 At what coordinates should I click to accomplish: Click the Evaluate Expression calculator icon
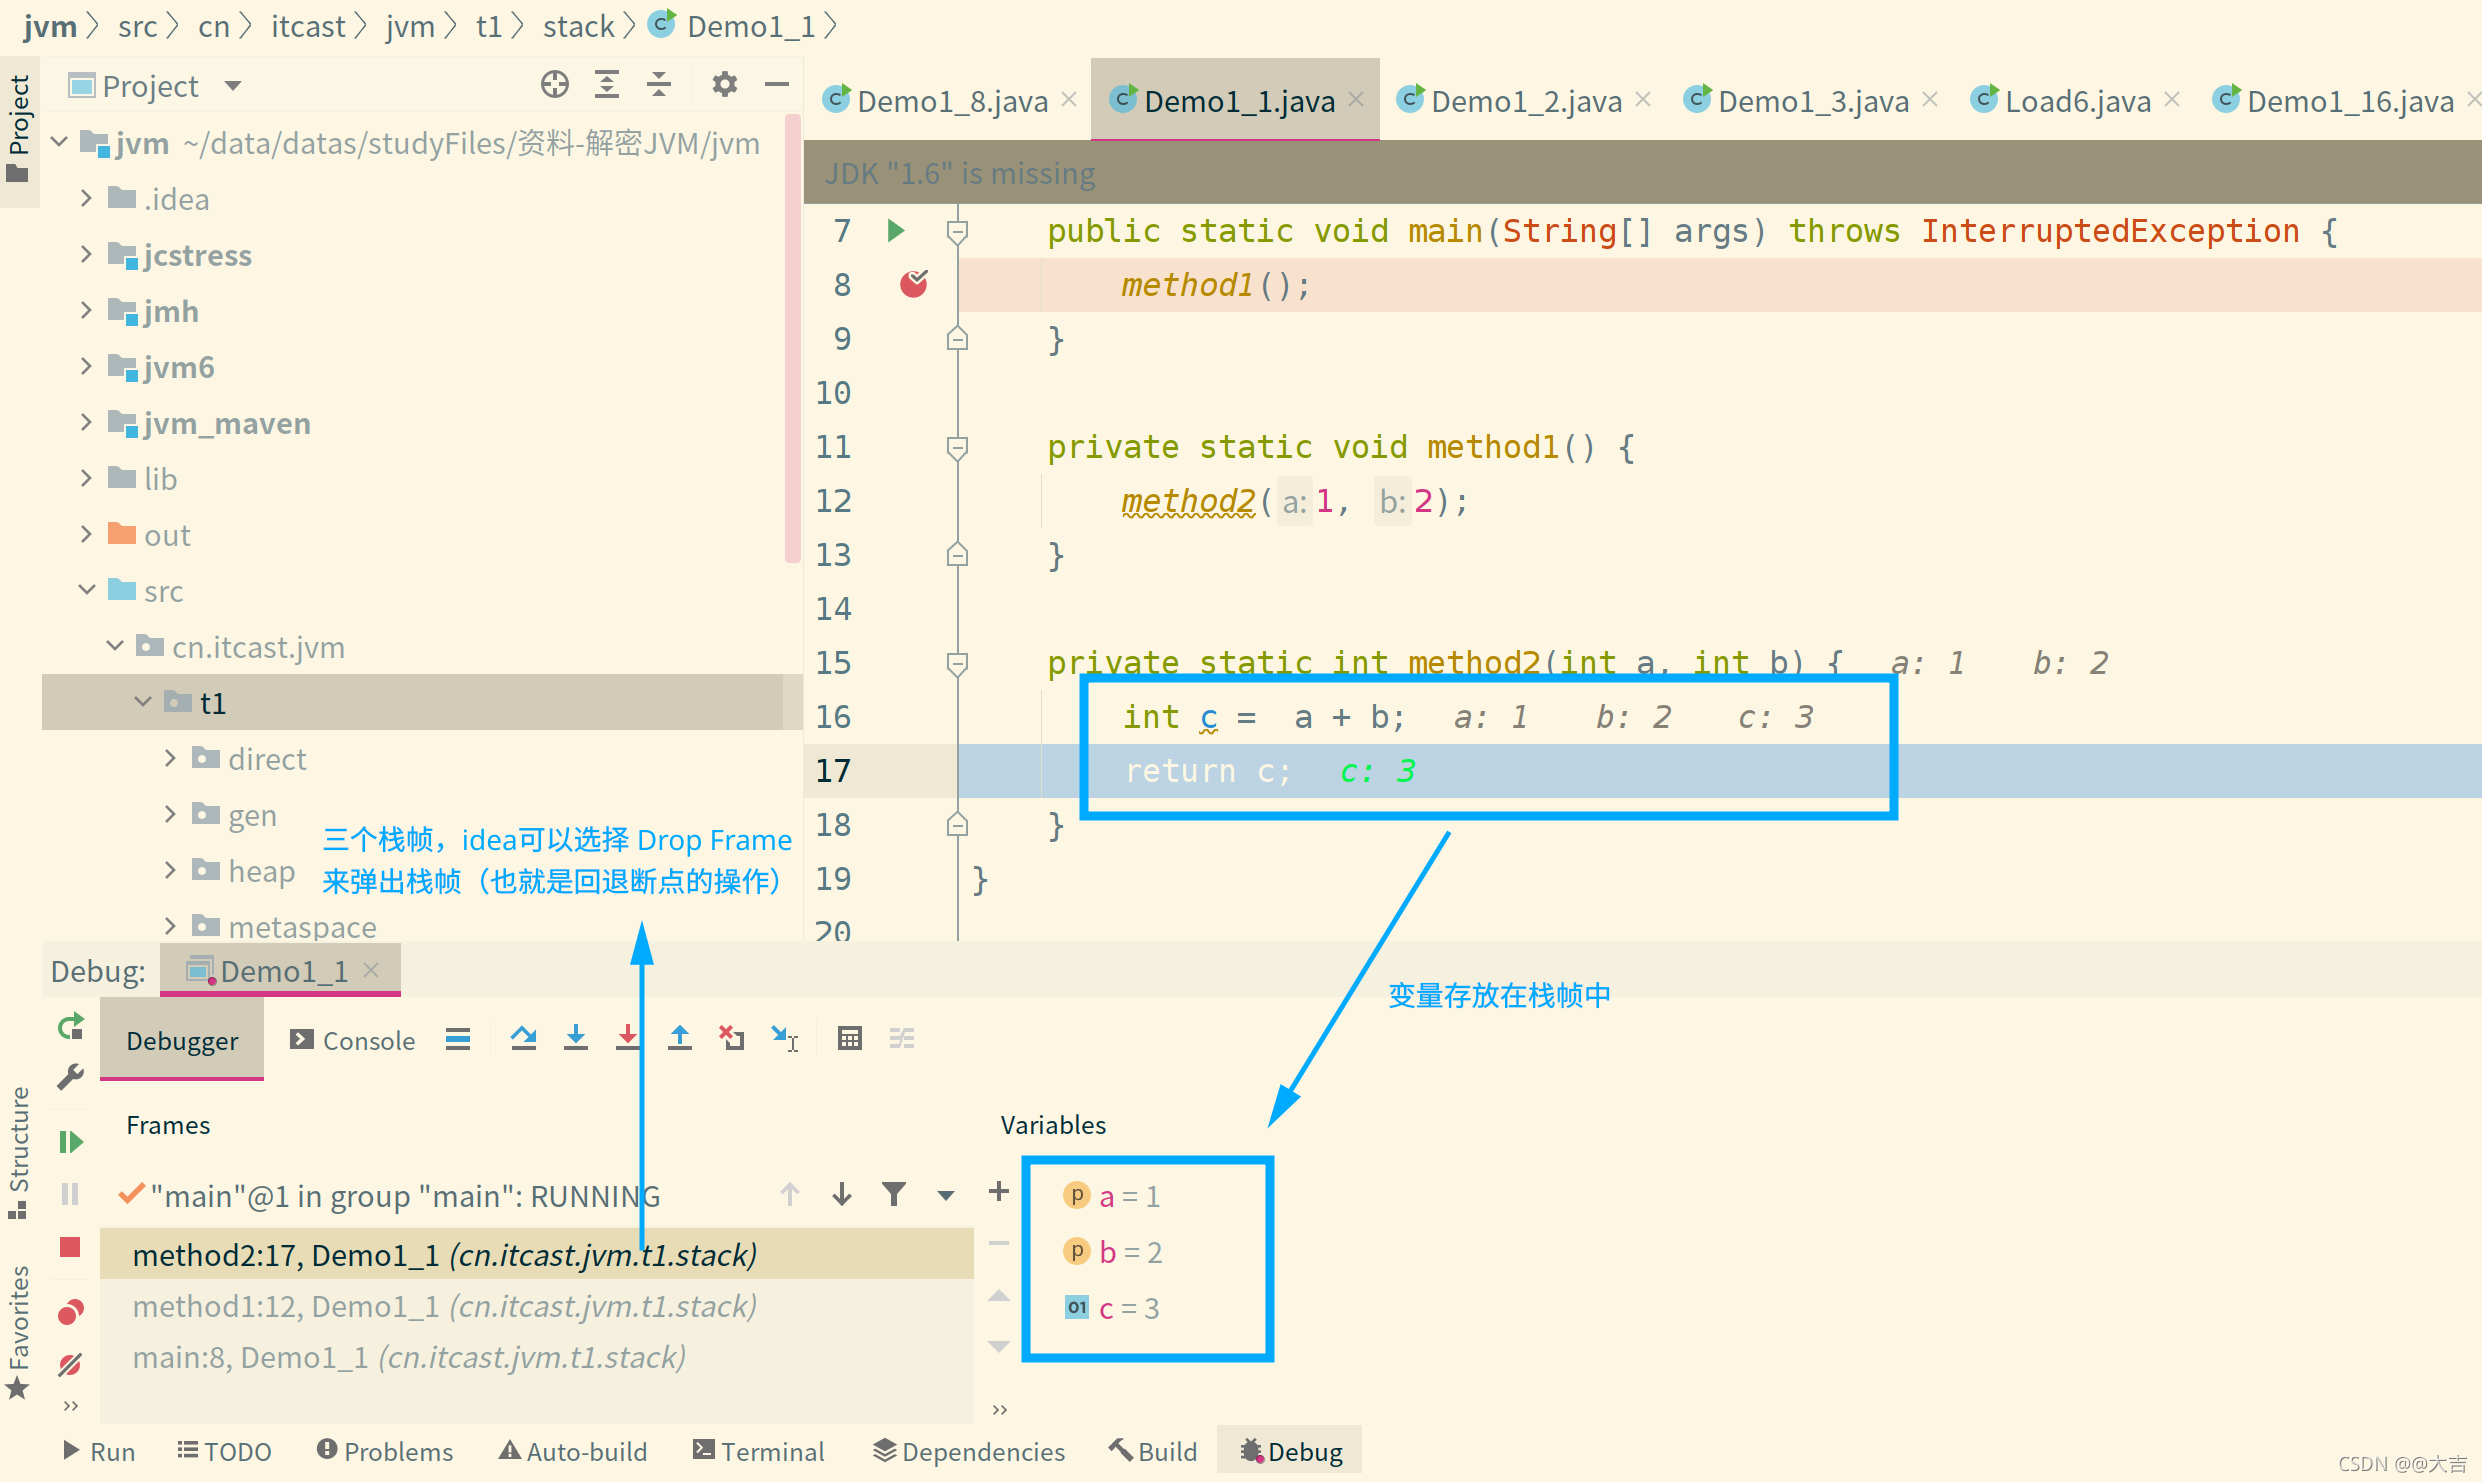(x=850, y=1038)
